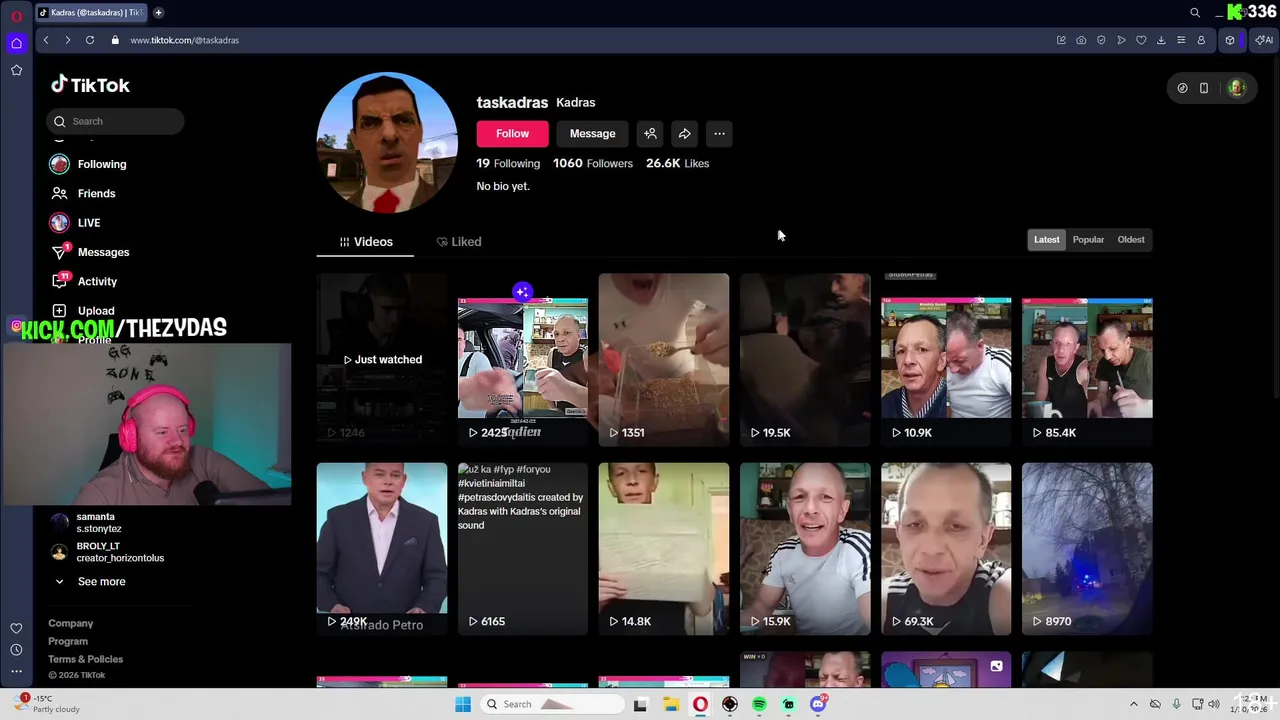Click the Opera tab search magnifier
1280x720 pixels.
(x=1195, y=13)
